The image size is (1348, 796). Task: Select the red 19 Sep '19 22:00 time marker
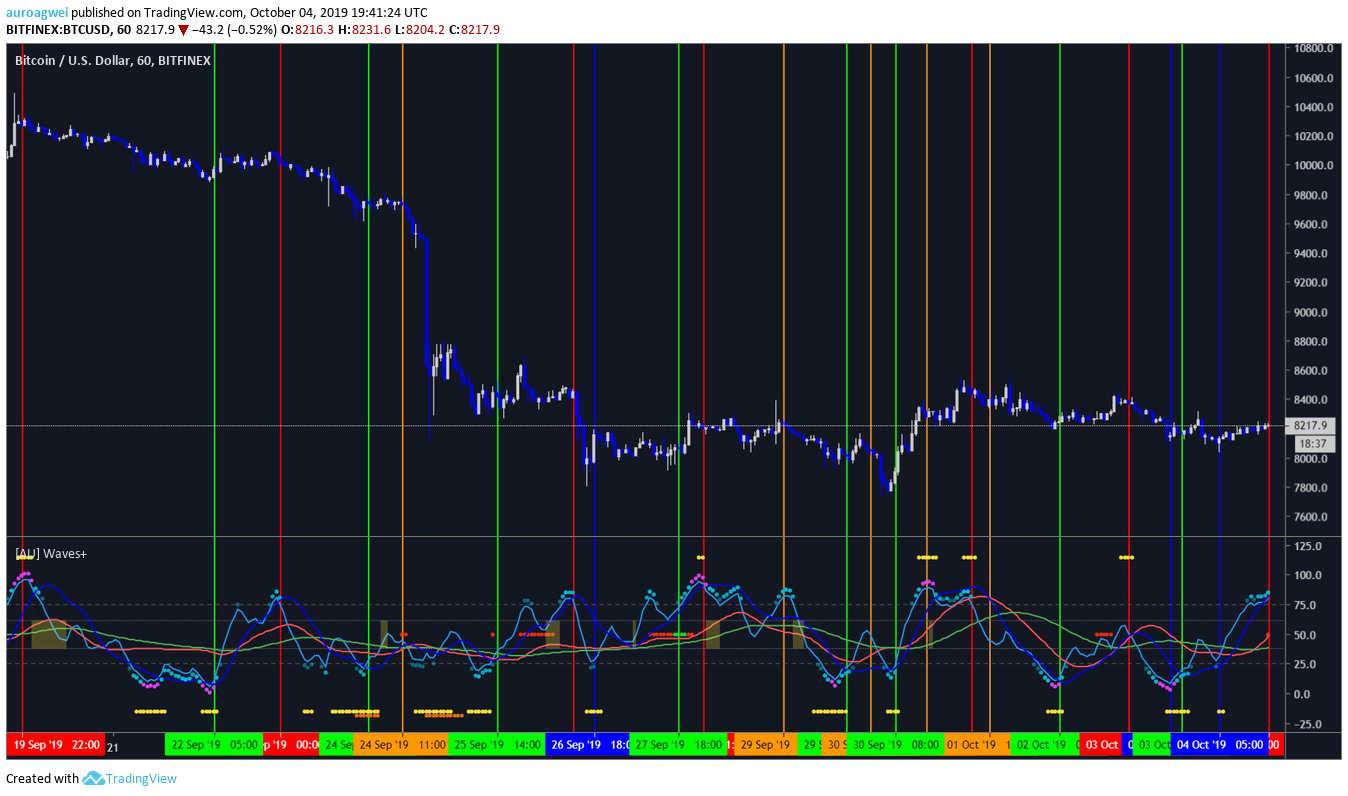click(x=56, y=744)
